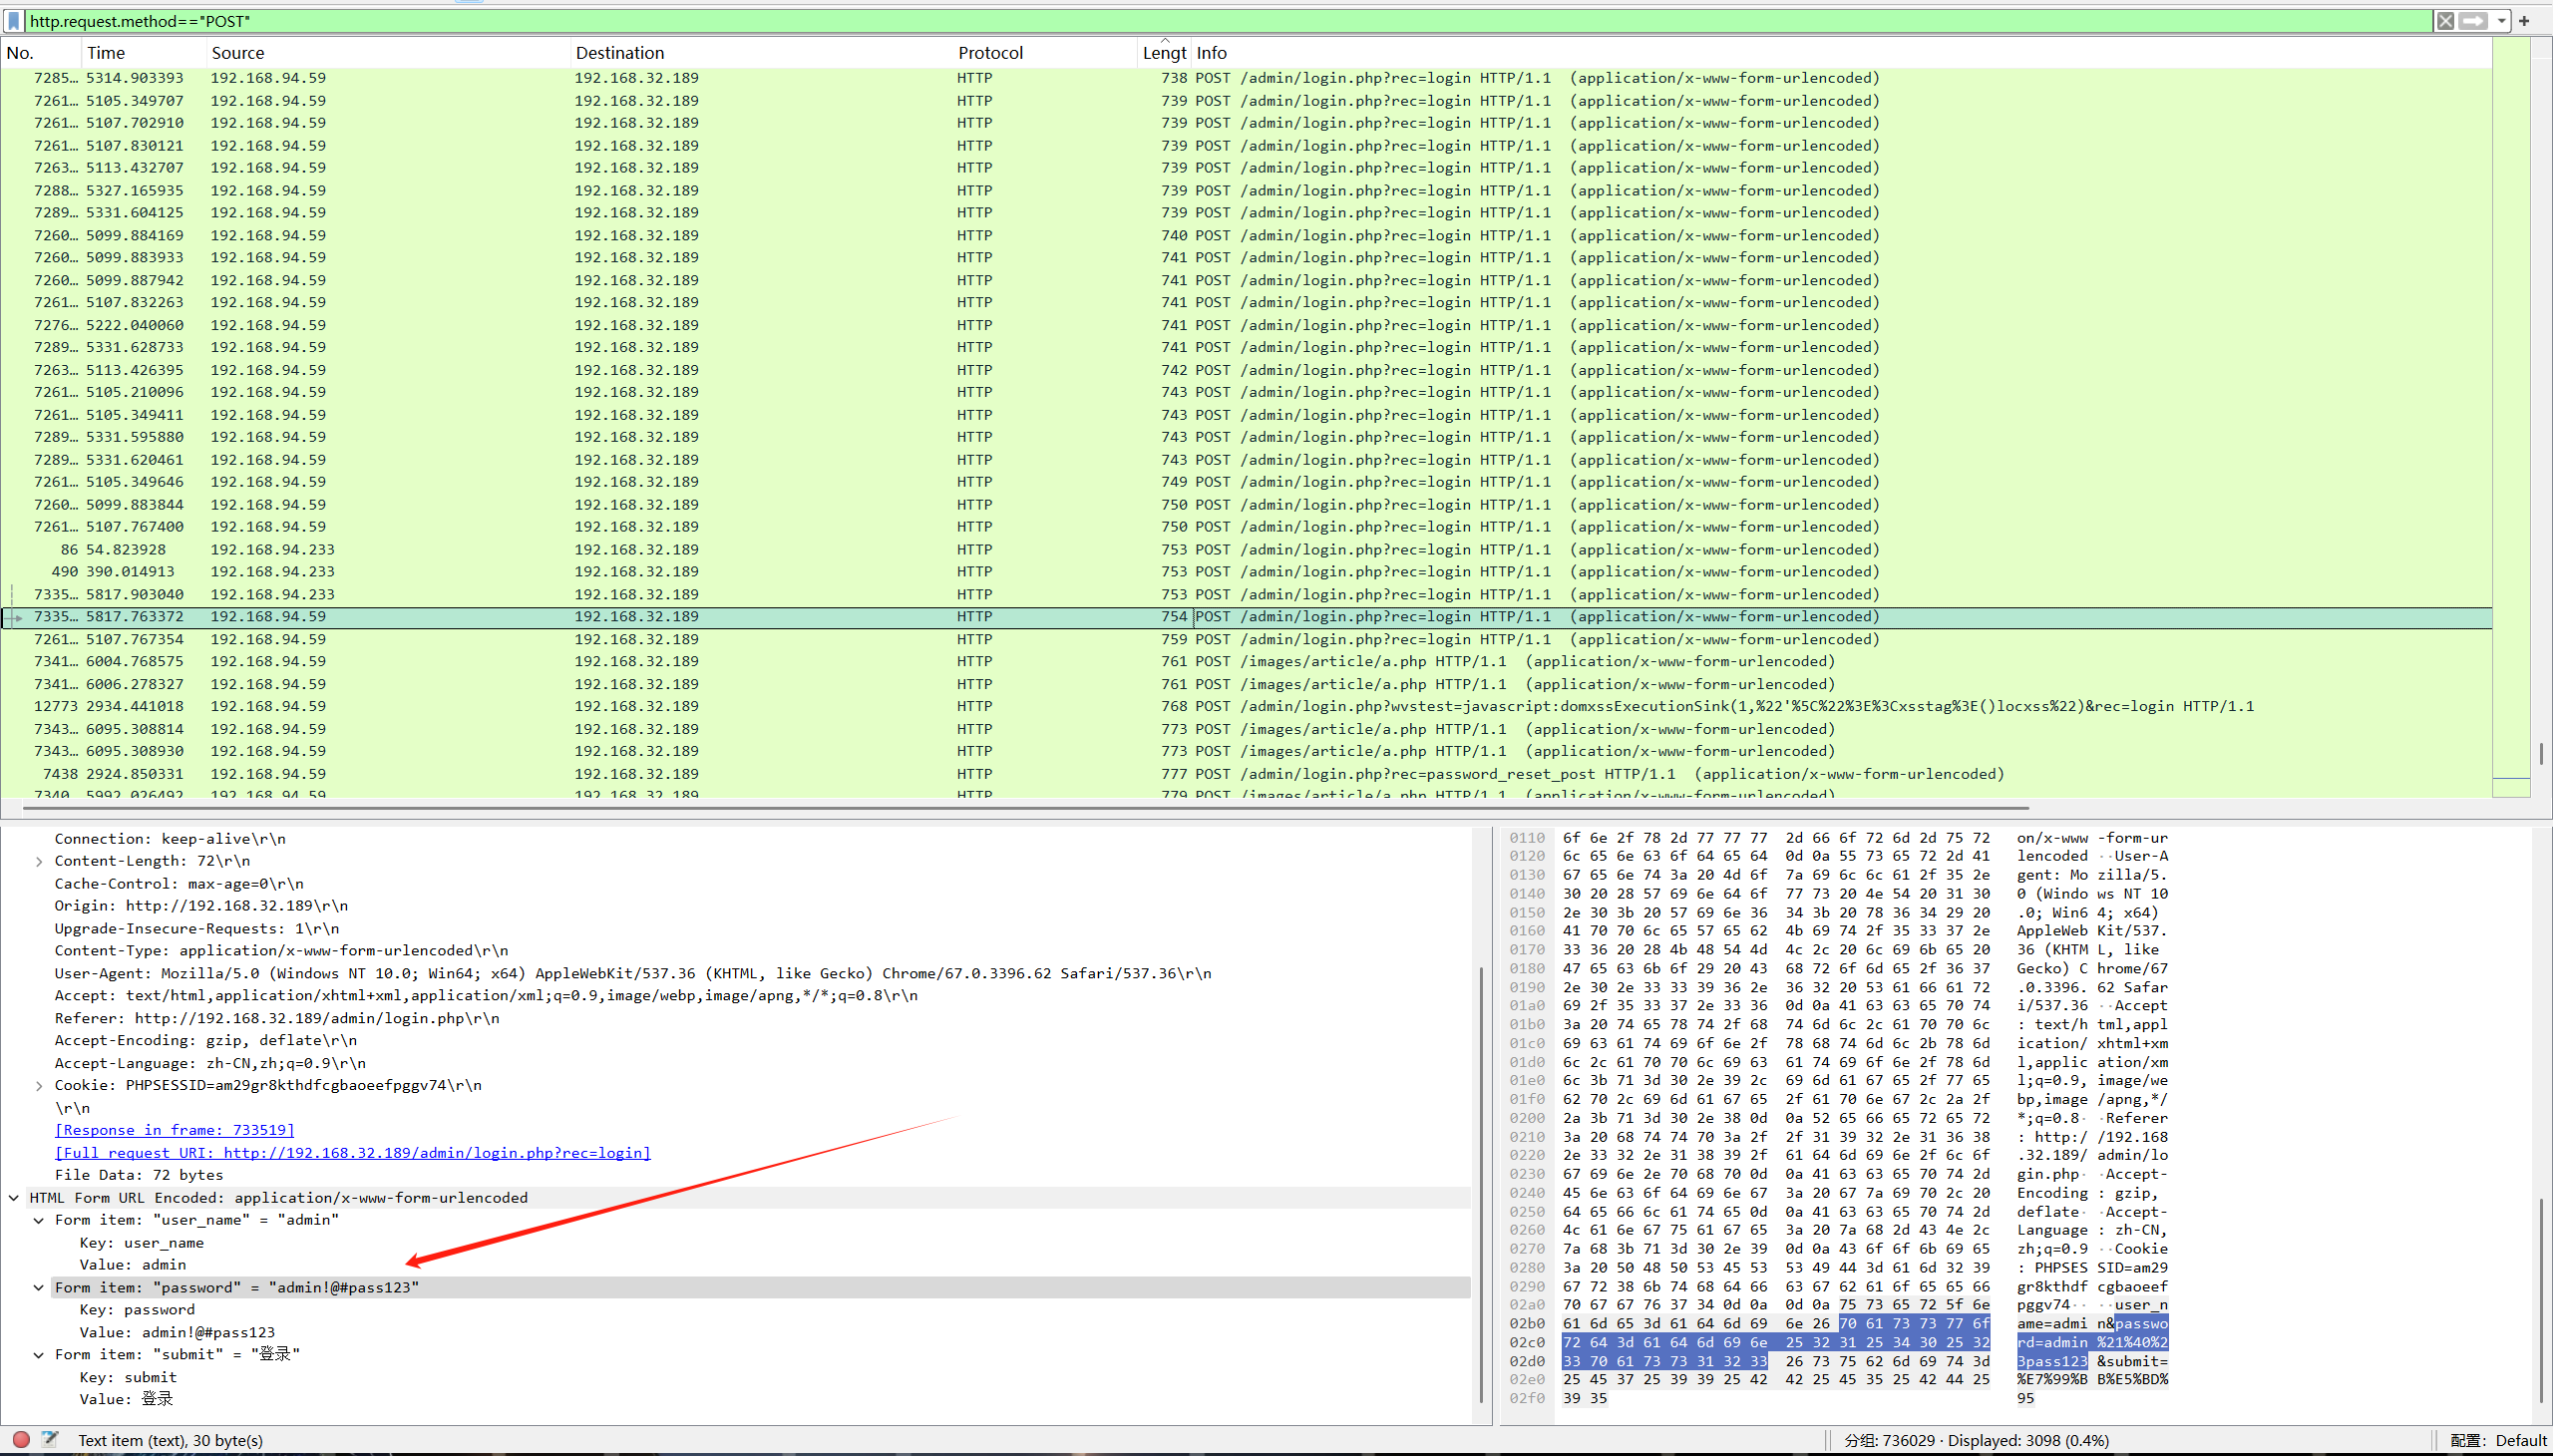The width and height of the screenshot is (2553, 1456).
Task: Expand the Cookie header field
Action: [39, 1086]
